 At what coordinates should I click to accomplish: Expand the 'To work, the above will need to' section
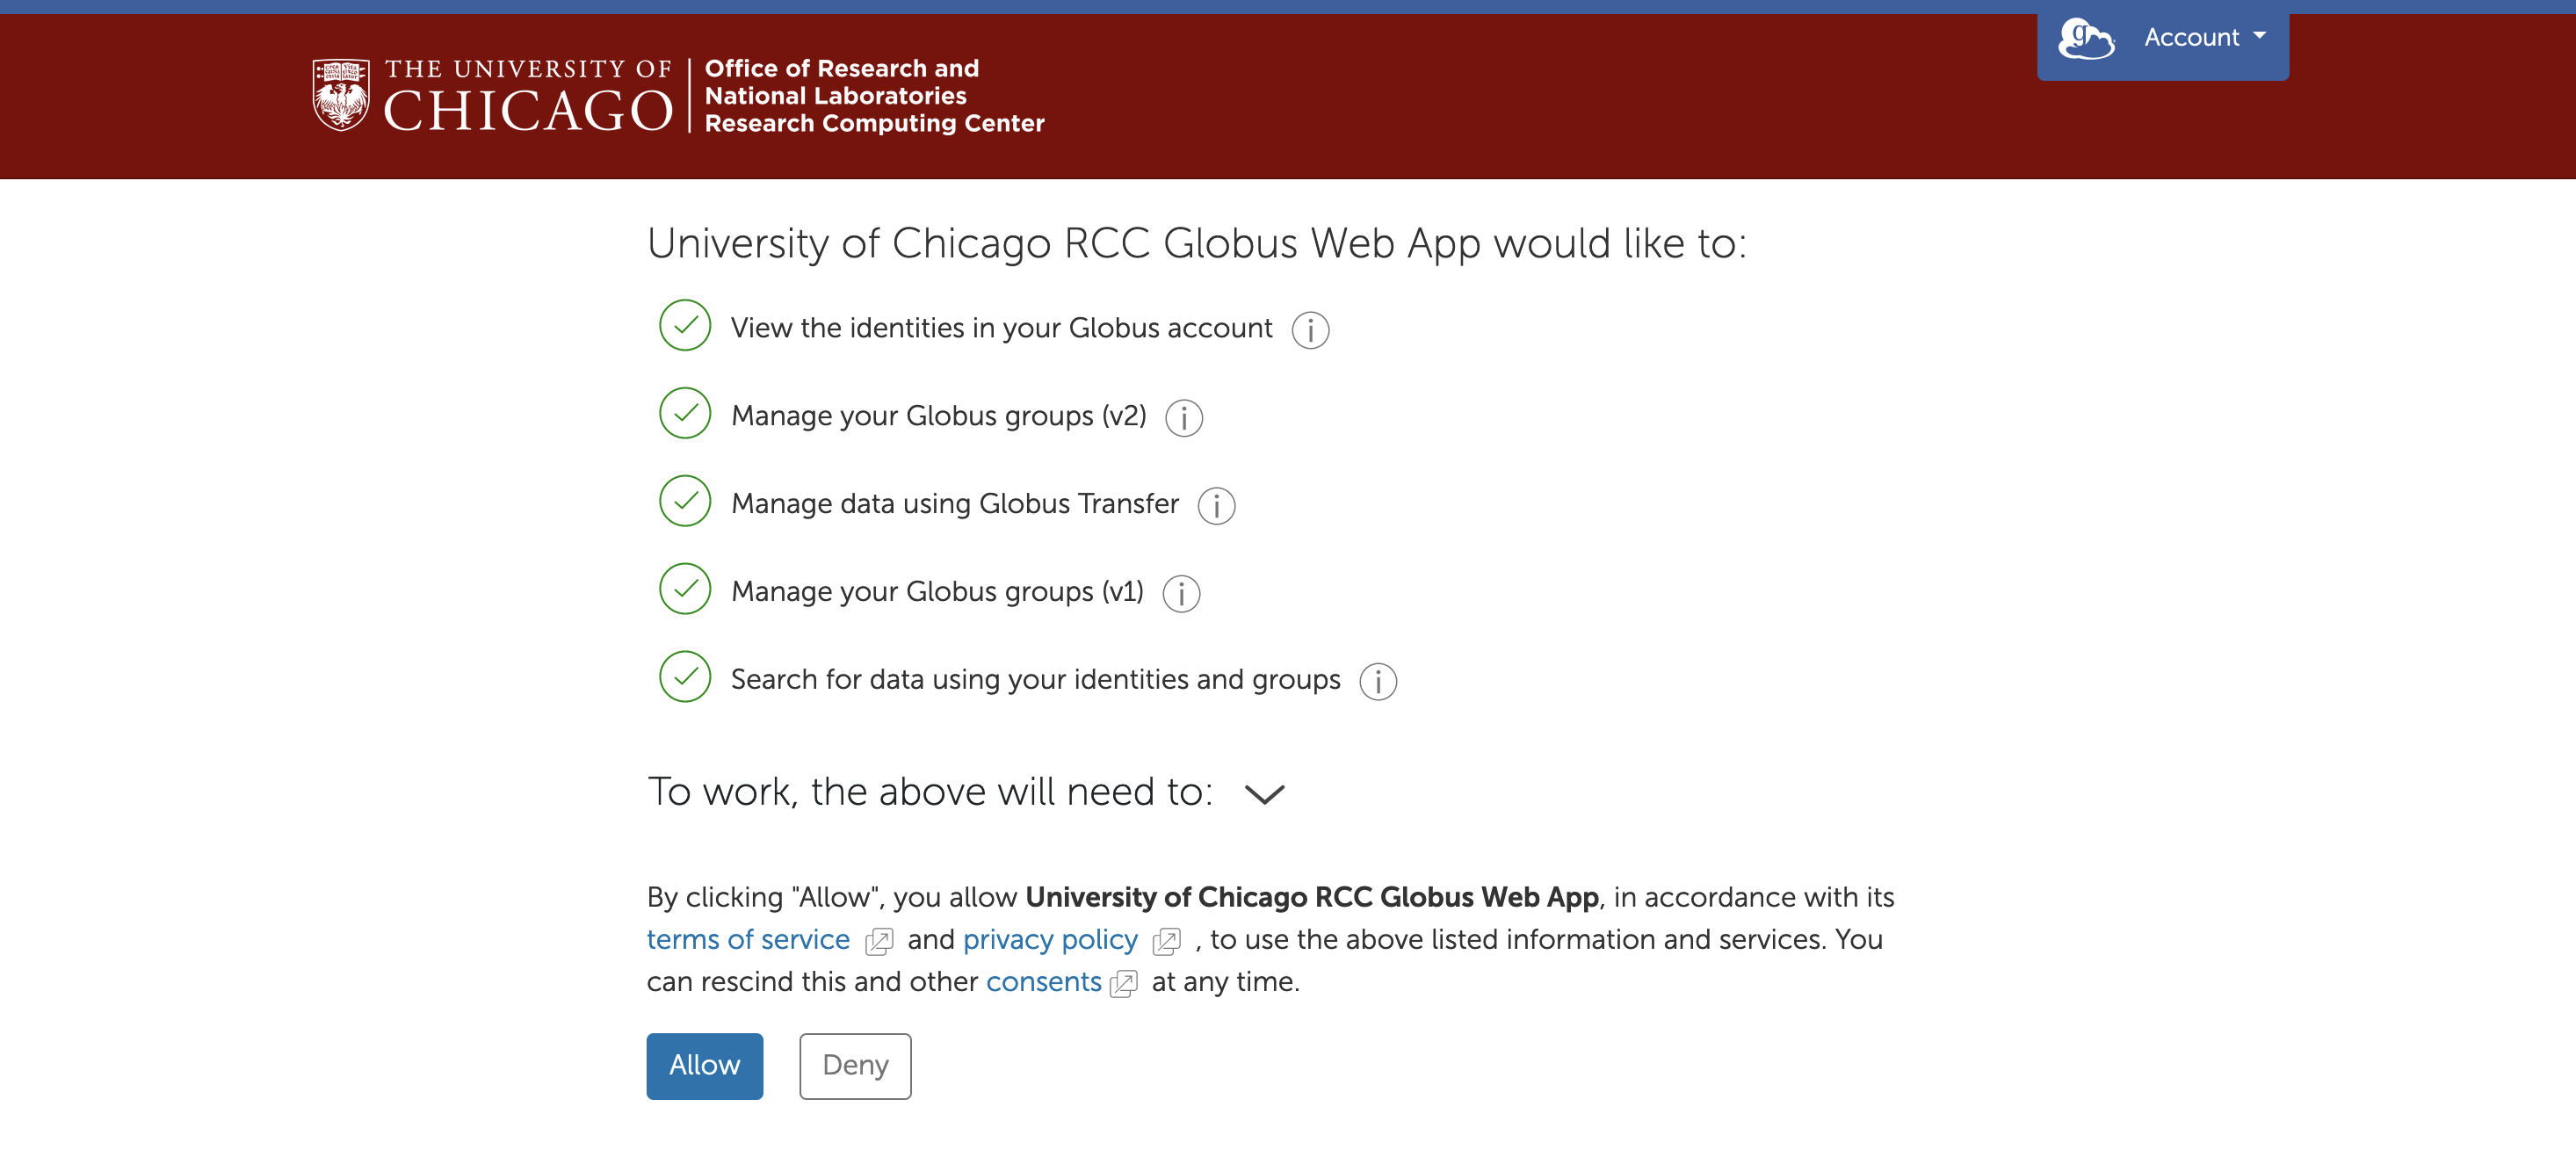[x=1264, y=794]
